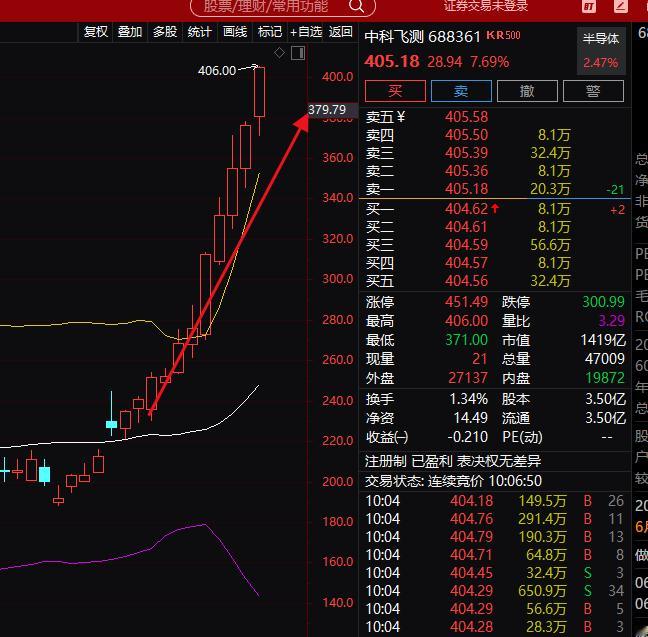648x637 pixels.
Task: Click the search magnifier icon
Action: [357, 6]
